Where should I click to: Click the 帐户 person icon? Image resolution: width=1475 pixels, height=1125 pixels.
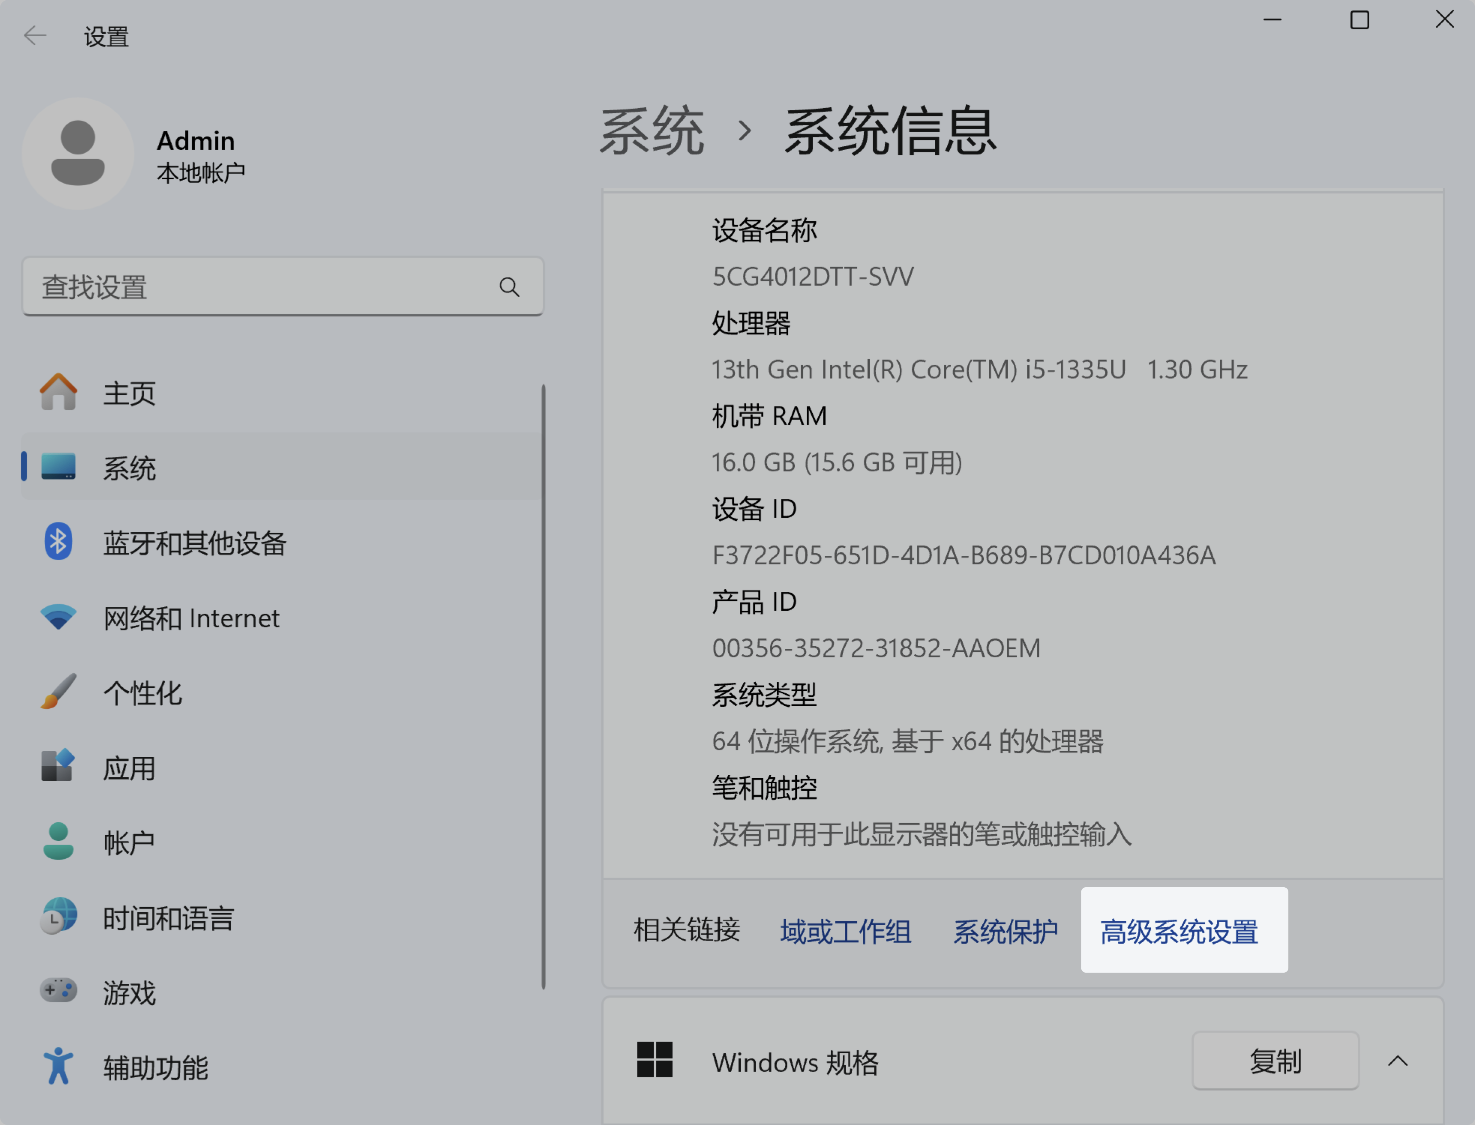click(x=58, y=841)
